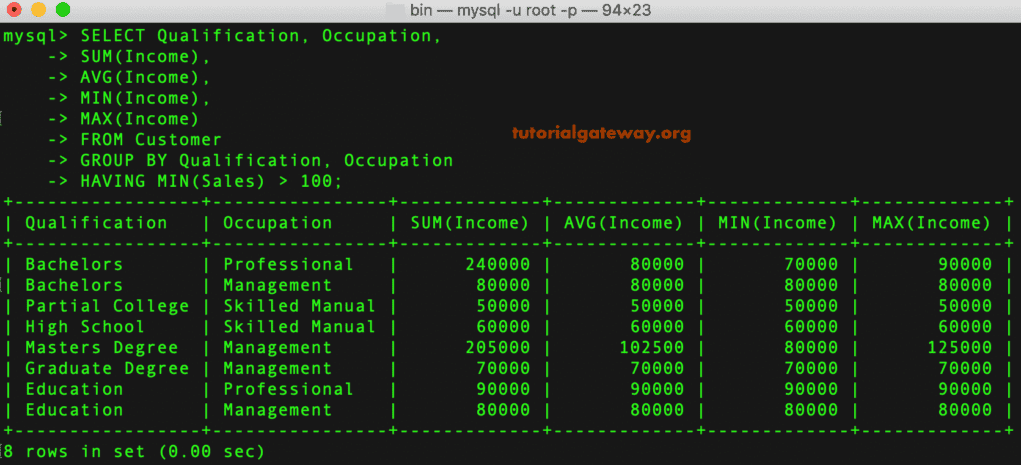Click 'Bachelors' in the Management row

pyautogui.click(x=74, y=285)
